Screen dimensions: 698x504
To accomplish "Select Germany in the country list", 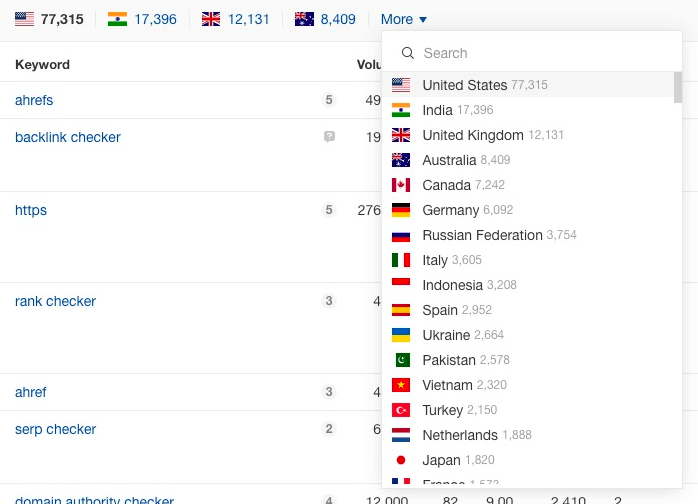I will (528, 209).
